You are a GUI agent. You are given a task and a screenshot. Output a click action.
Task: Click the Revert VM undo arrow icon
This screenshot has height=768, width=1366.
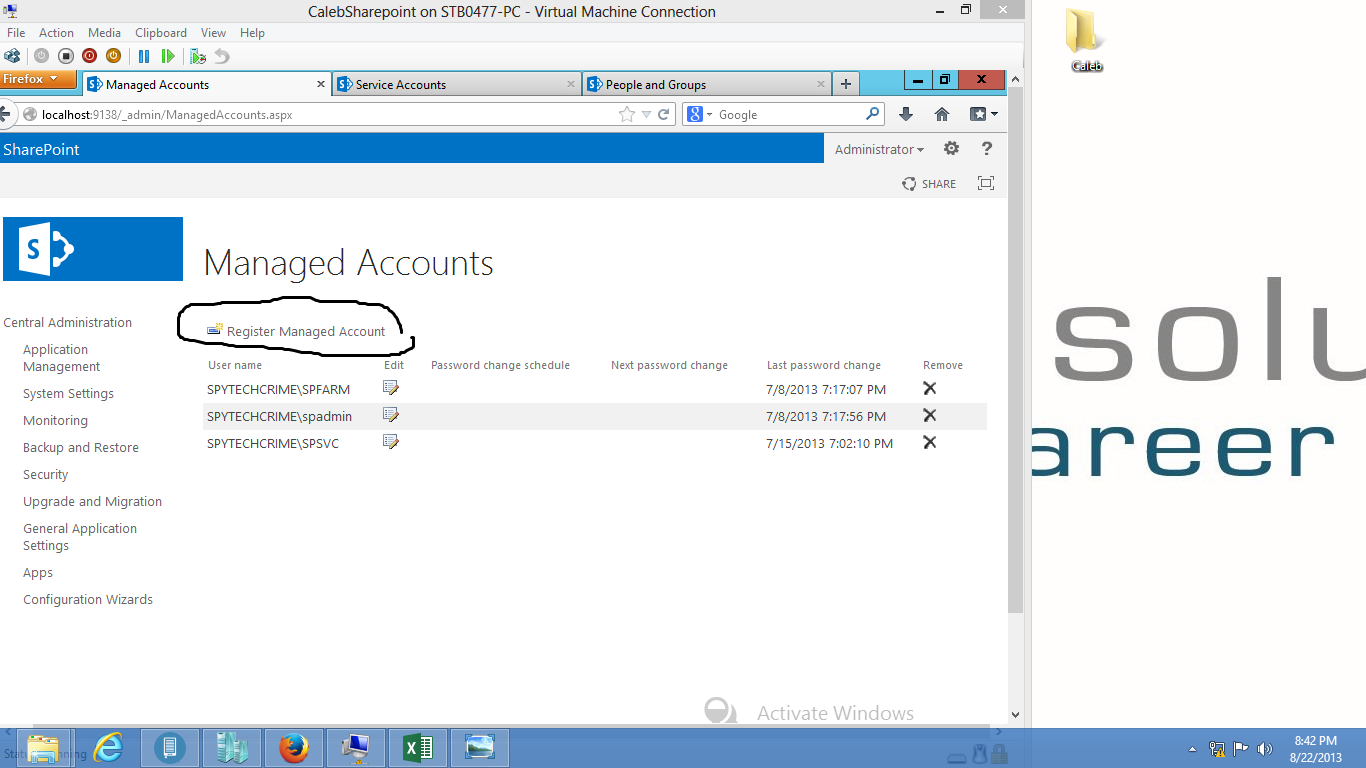(222, 56)
